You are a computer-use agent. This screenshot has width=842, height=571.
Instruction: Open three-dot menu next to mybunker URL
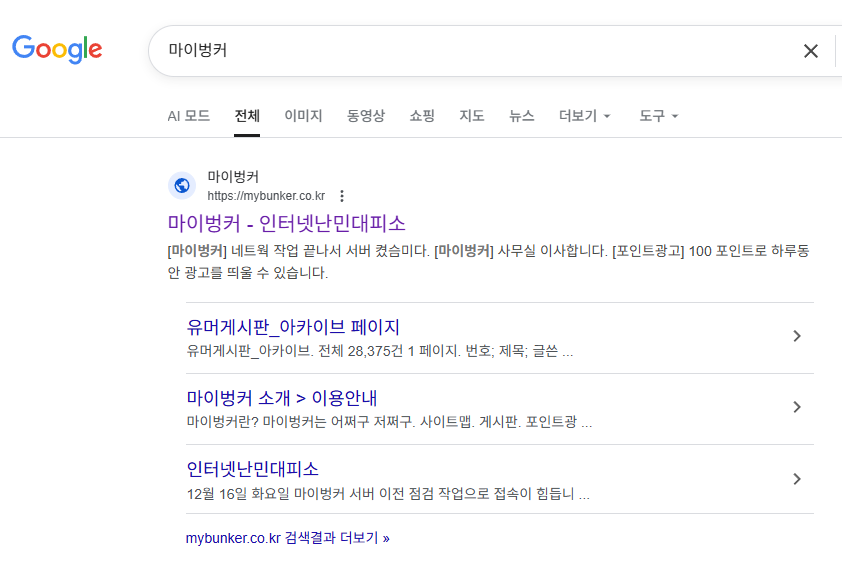342,196
